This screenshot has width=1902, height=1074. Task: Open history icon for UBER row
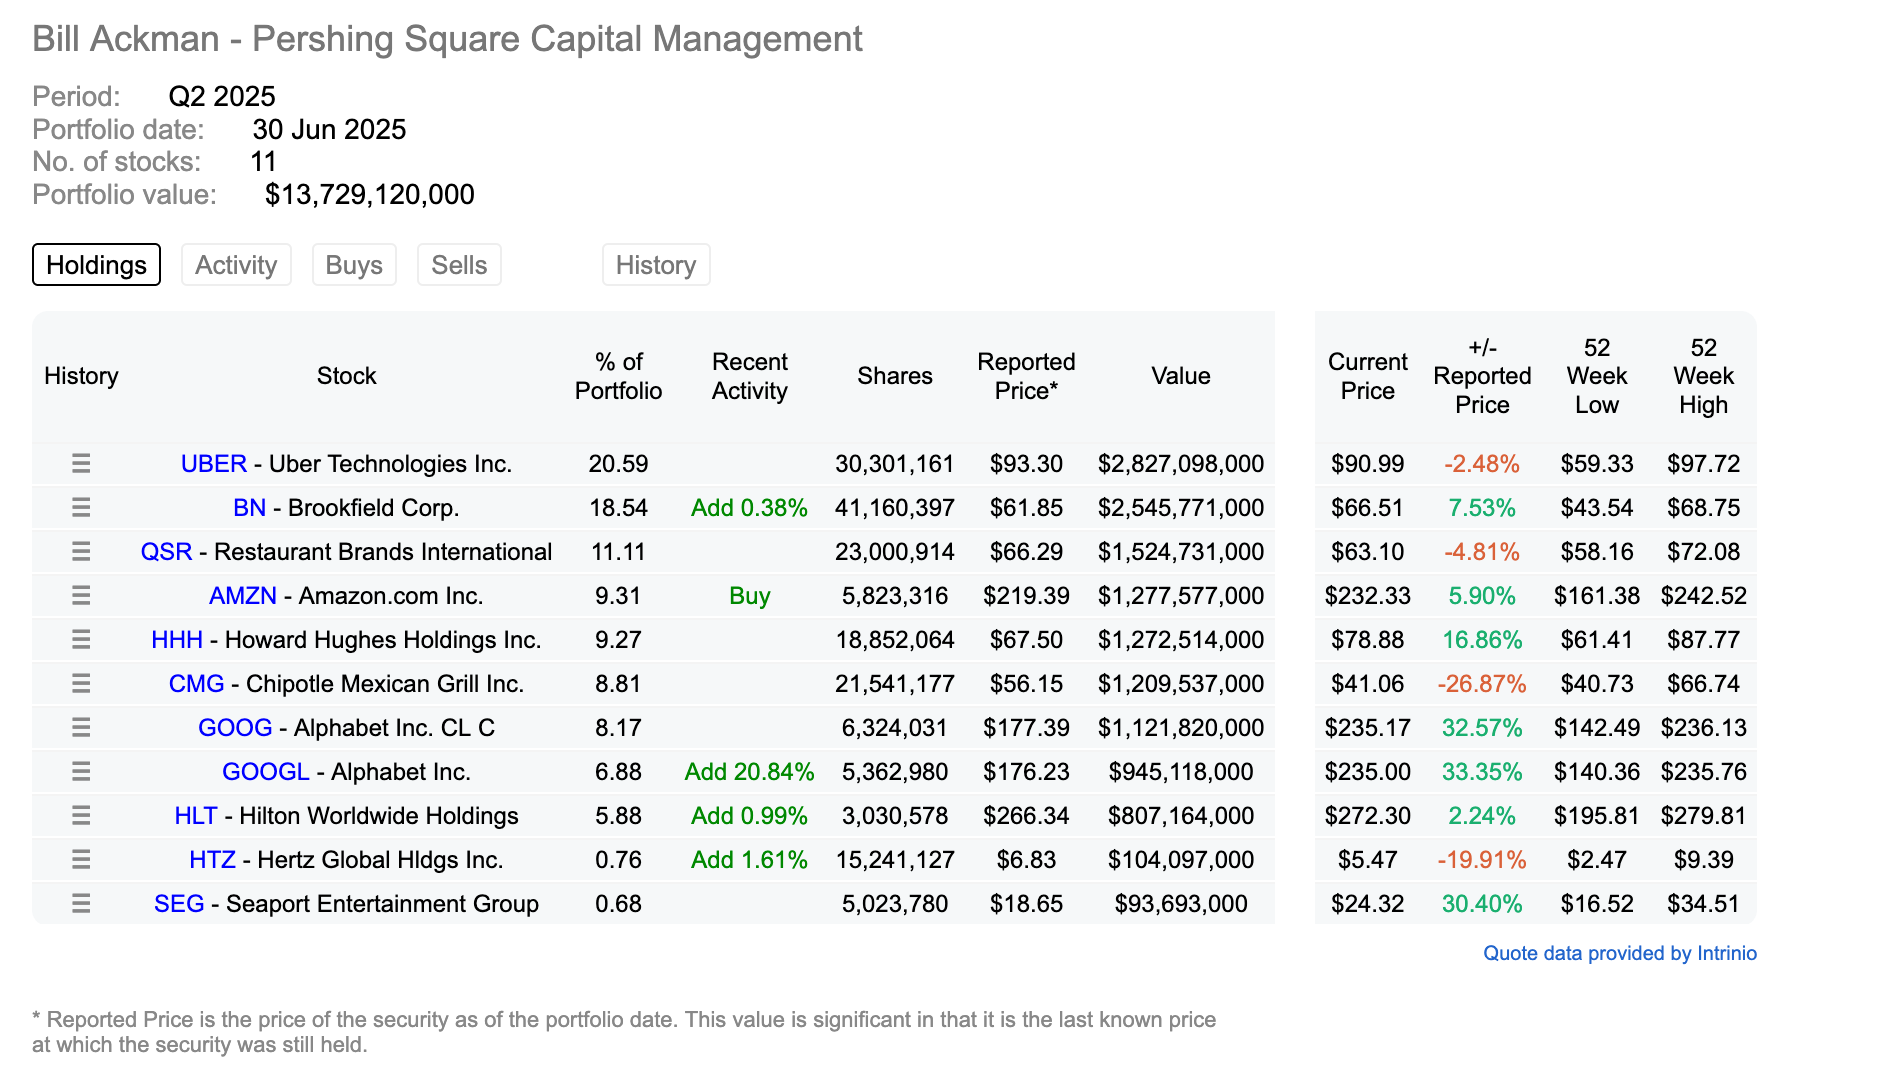click(x=81, y=463)
